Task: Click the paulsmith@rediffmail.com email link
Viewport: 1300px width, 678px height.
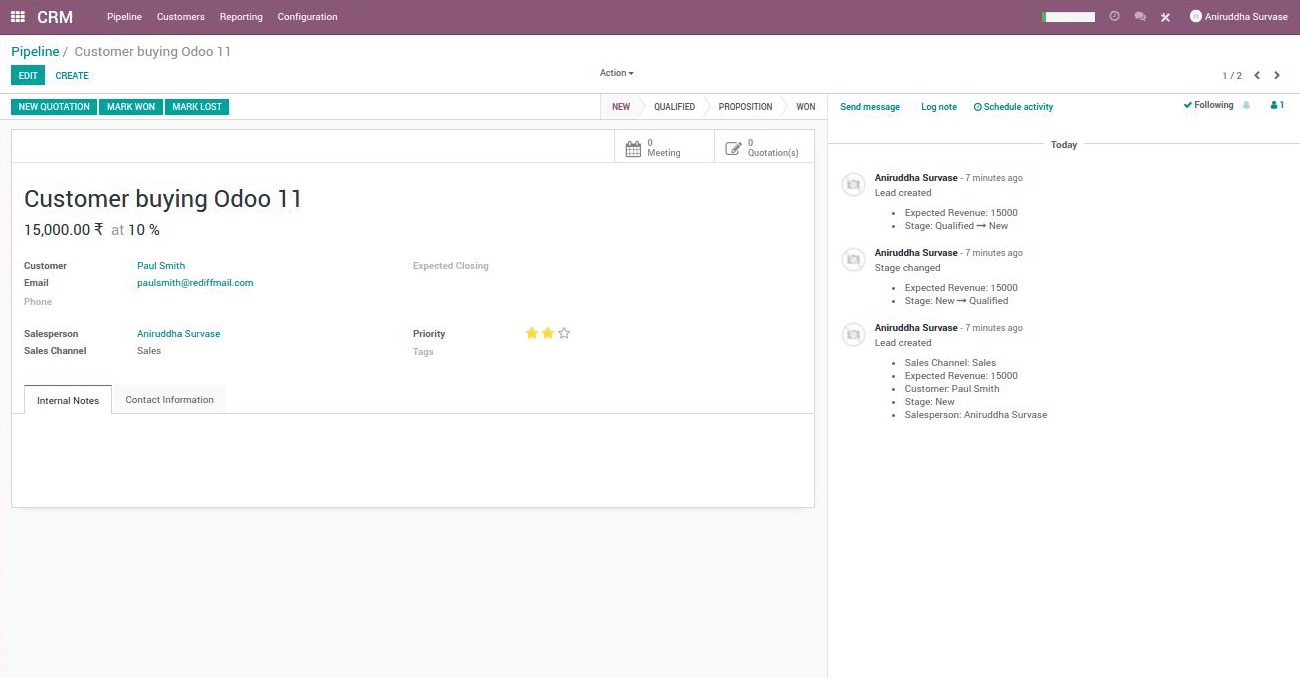Action: (195, 283)
